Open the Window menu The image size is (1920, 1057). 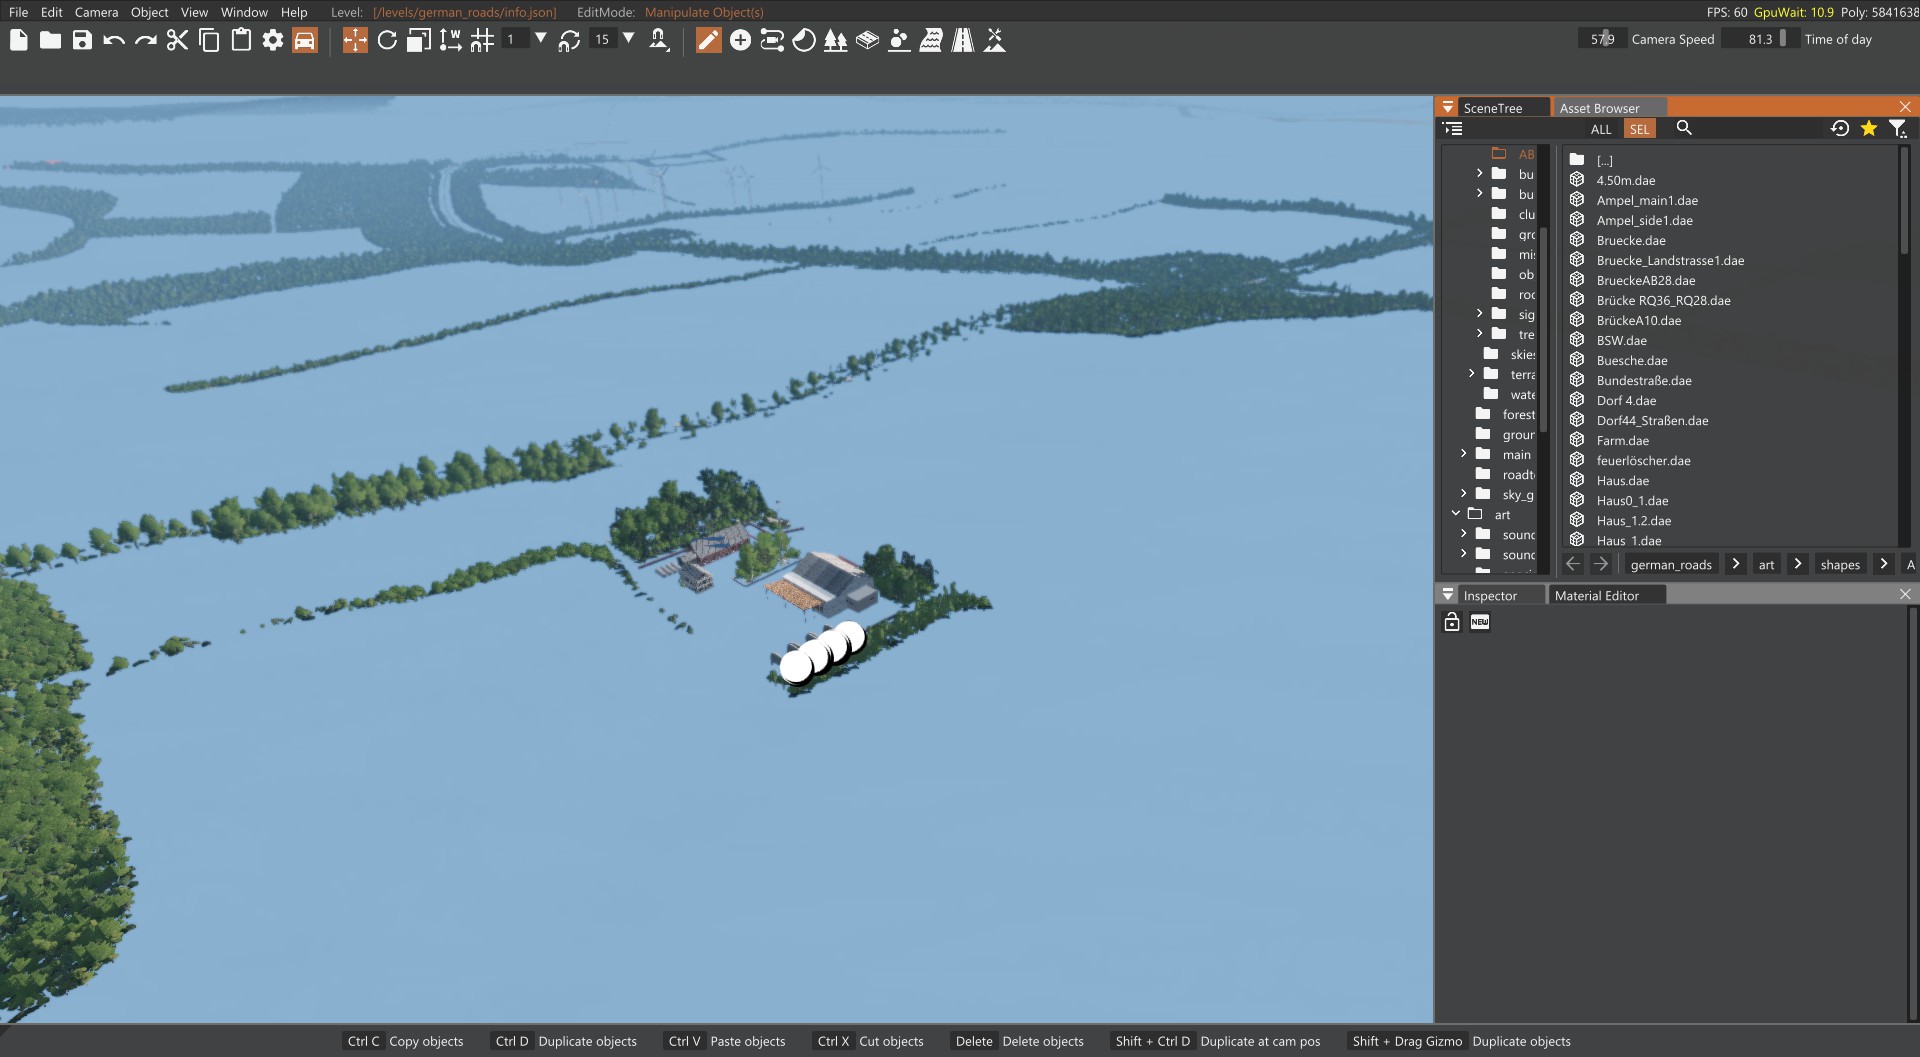tap(244, 12)
